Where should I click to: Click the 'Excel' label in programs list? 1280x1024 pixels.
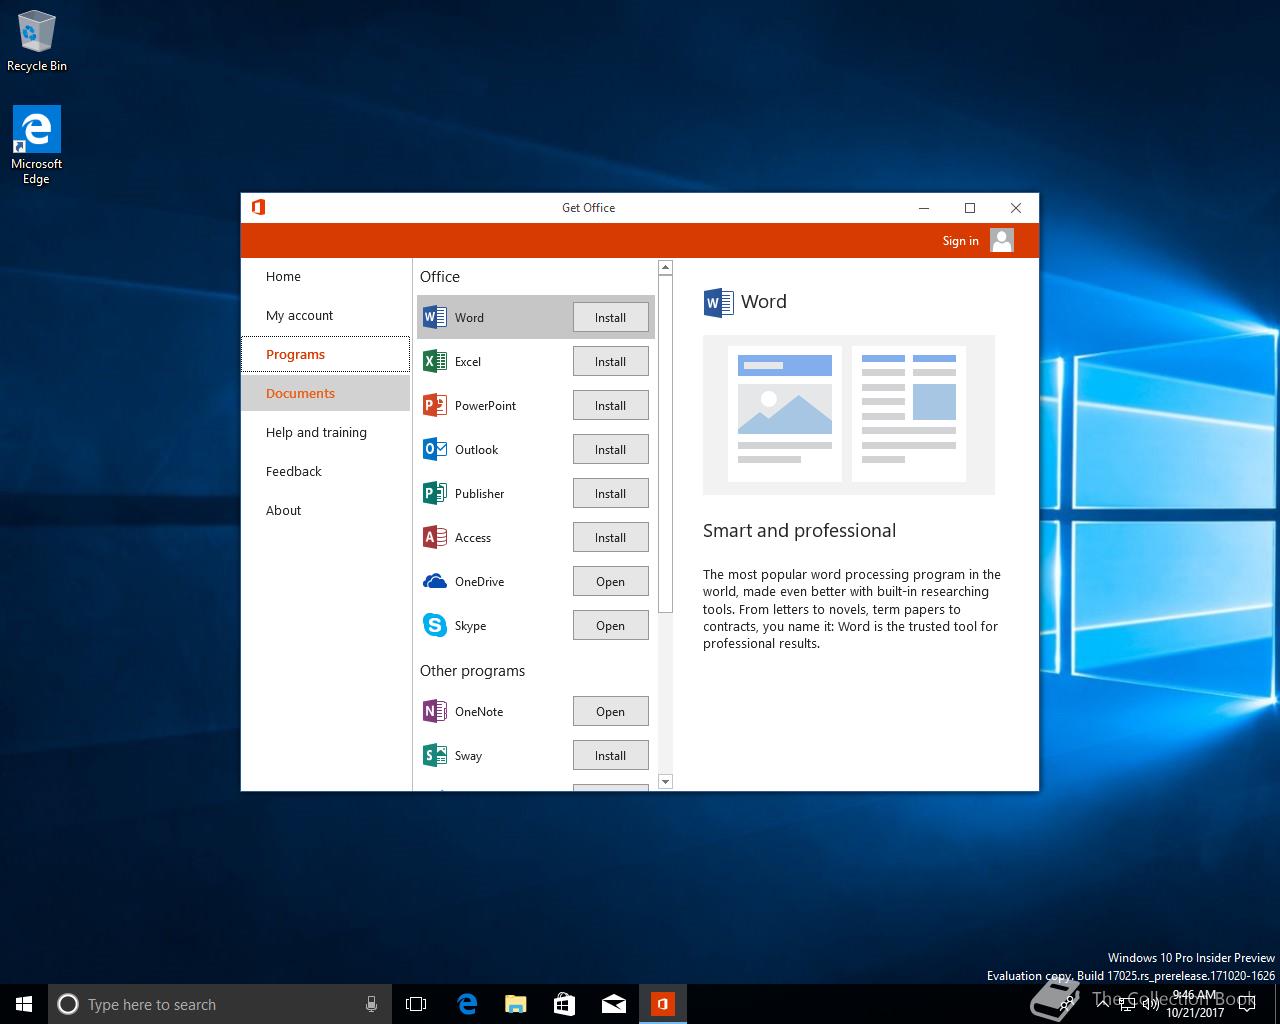click(x=468, y=361)
